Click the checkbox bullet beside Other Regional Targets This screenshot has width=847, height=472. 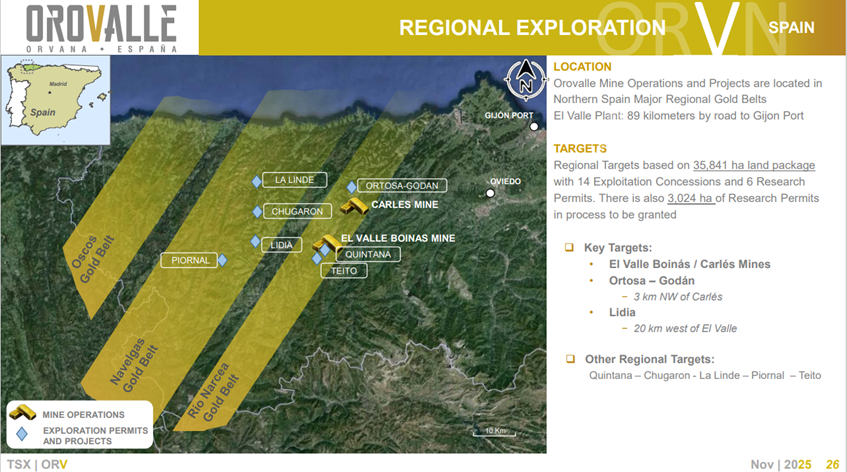tap(570, 359)
